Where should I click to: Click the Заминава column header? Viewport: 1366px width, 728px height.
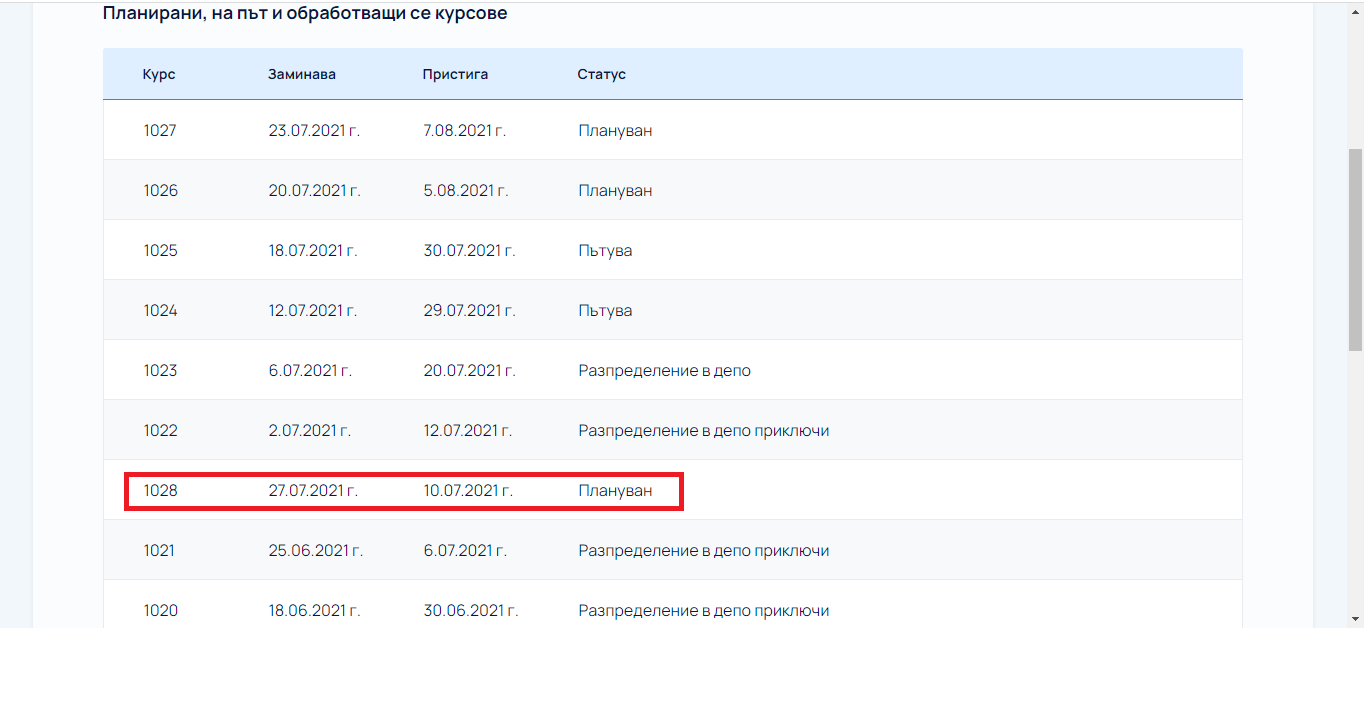pyautogui.click(x=302, y=74)
